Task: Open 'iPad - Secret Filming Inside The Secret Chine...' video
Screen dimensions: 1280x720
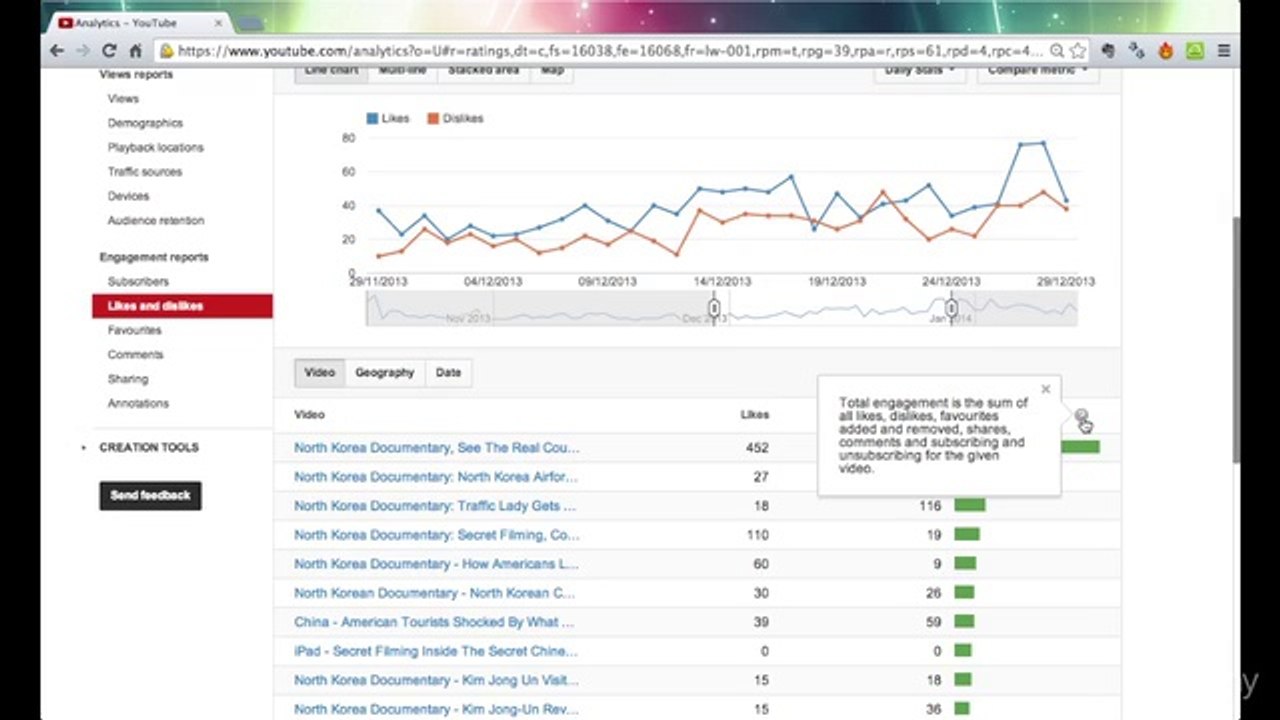Action: click(436, 651)
